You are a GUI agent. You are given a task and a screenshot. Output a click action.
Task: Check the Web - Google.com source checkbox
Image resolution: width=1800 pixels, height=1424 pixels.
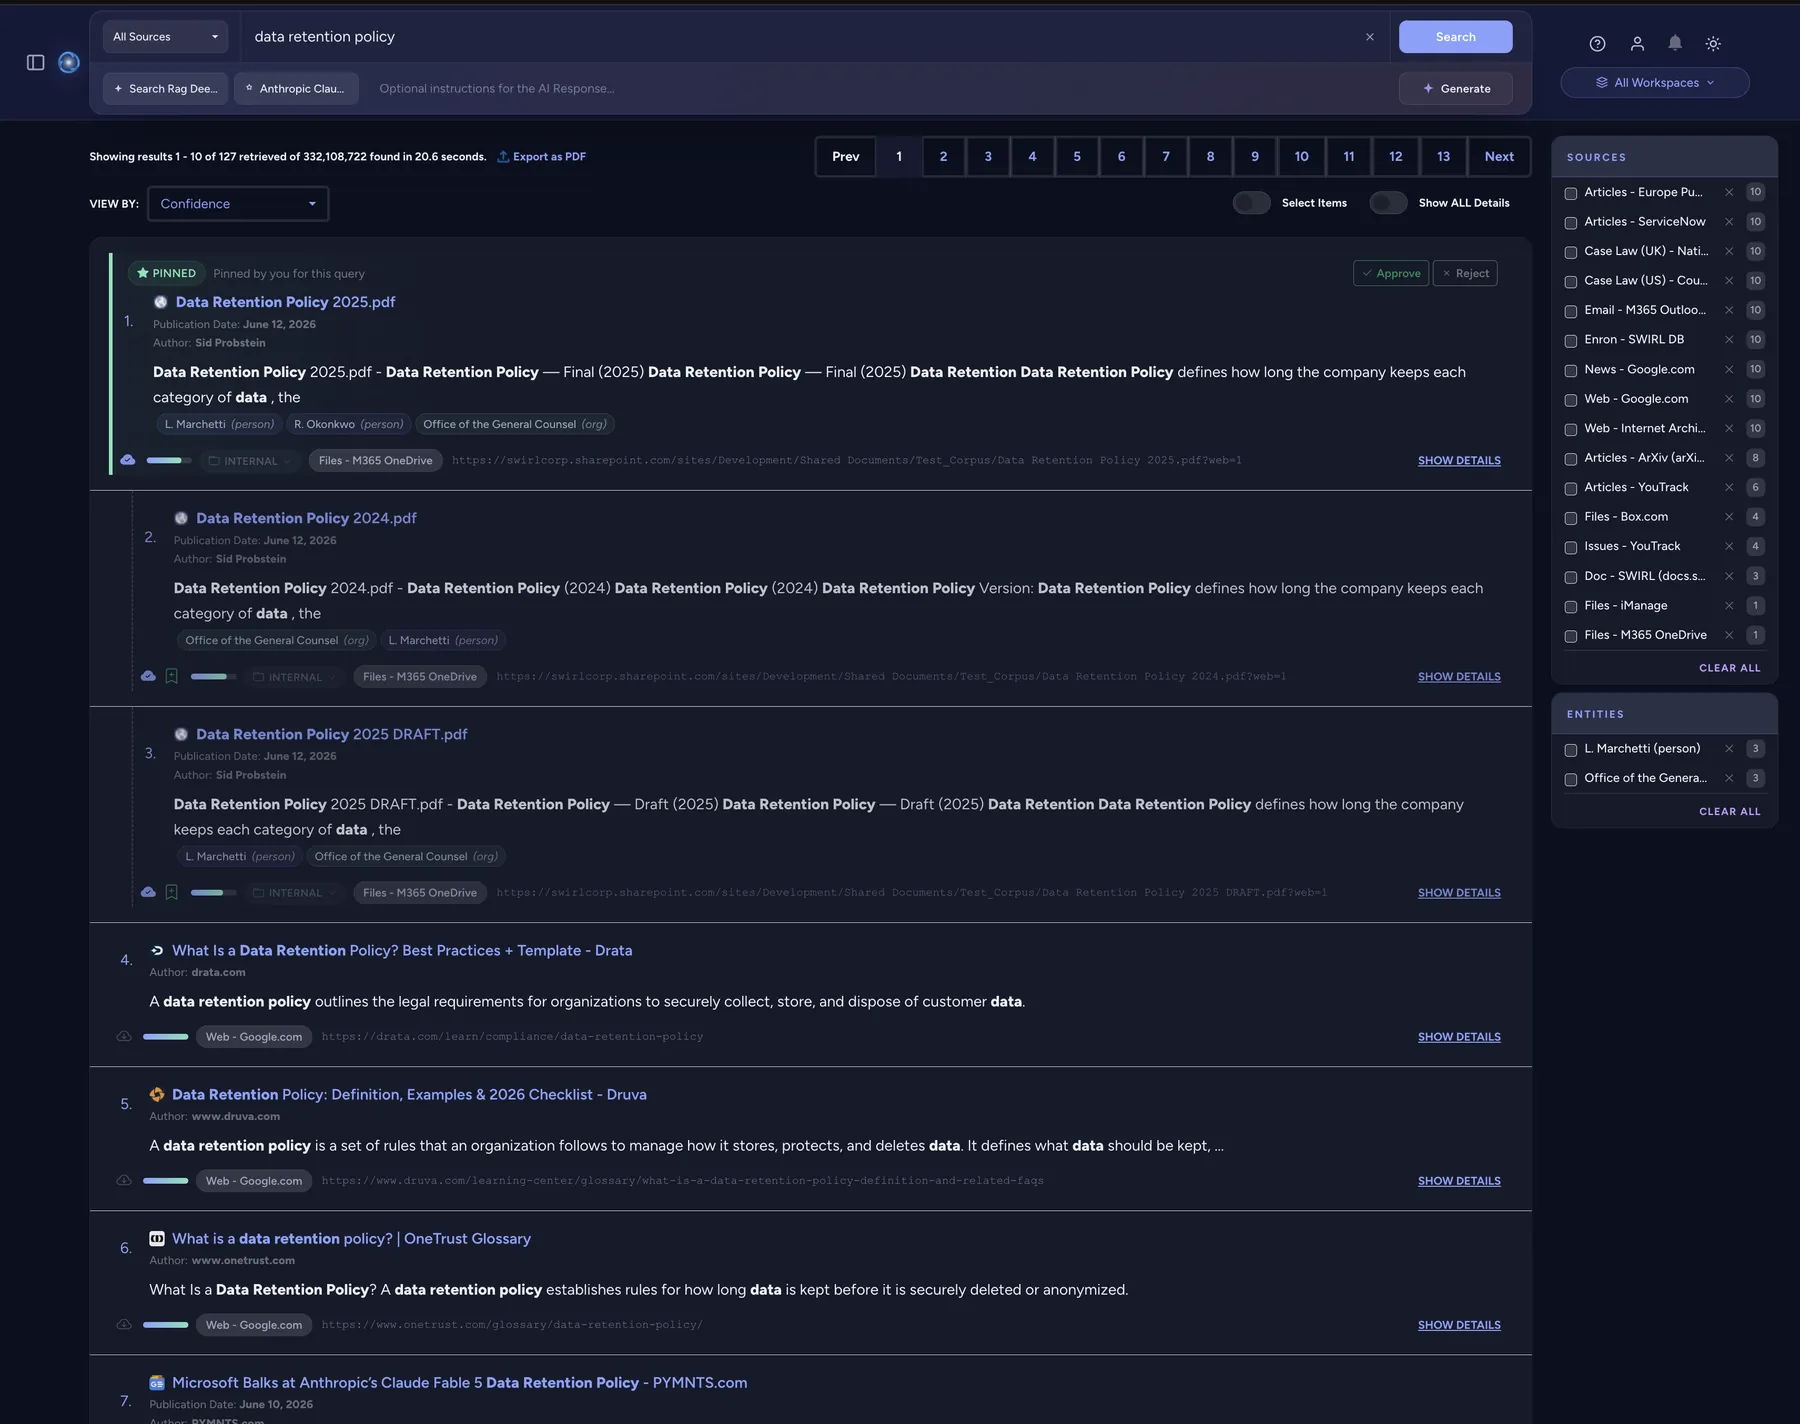[x=1571, y=400]
